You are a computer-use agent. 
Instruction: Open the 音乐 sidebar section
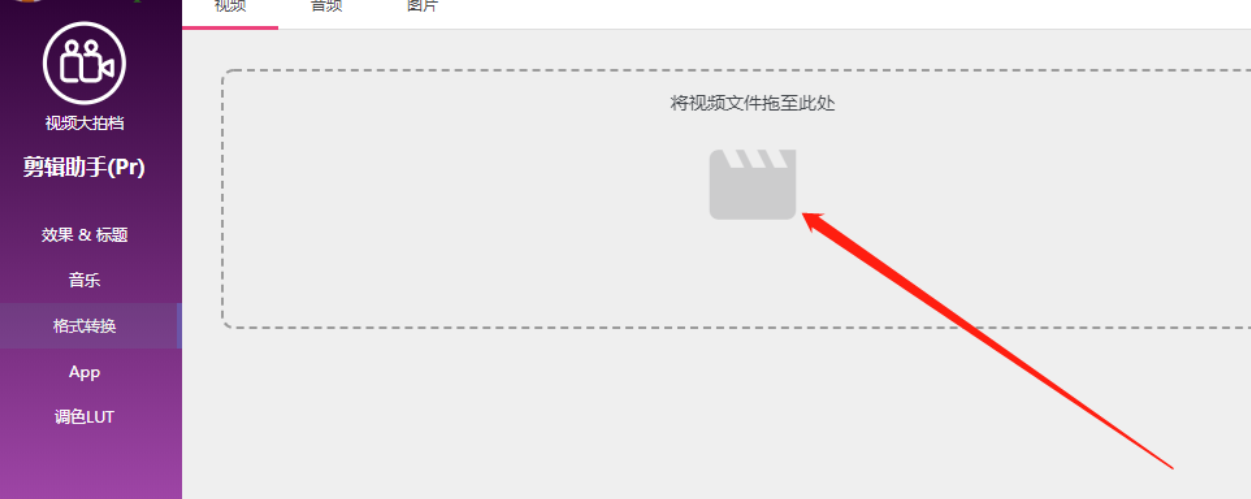click(84, 280)
